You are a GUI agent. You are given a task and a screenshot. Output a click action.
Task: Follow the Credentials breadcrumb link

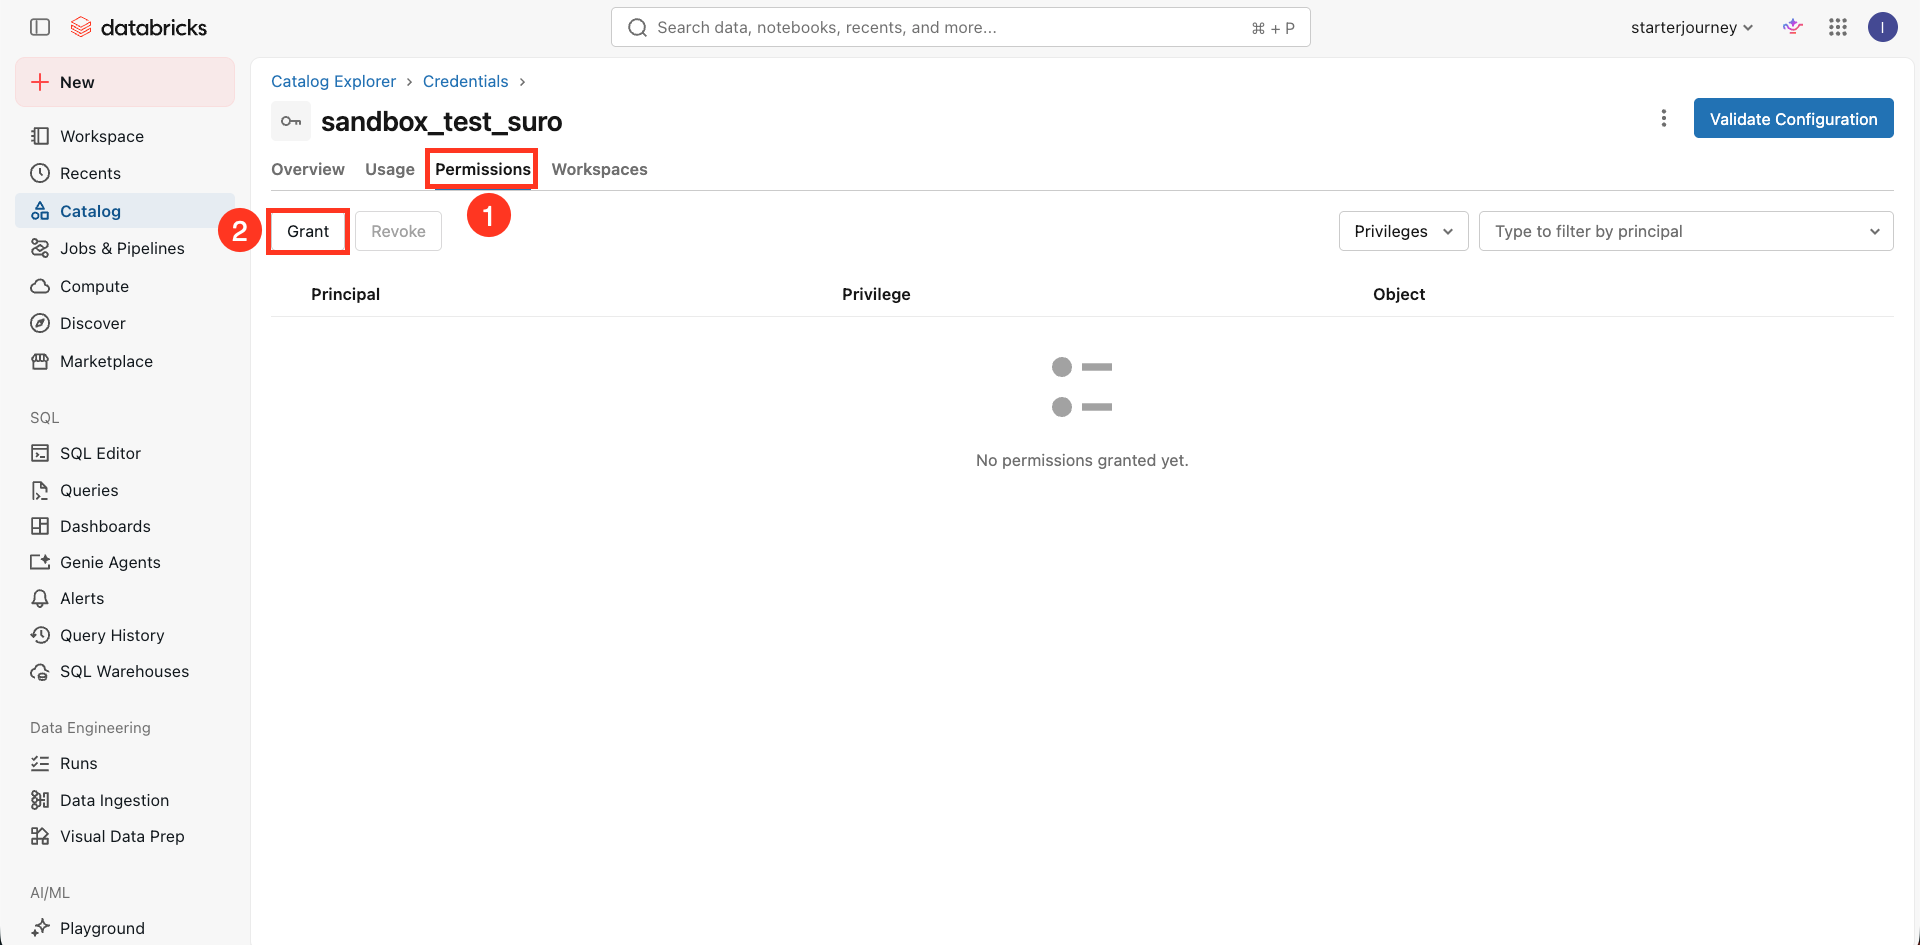coord(465,81)
